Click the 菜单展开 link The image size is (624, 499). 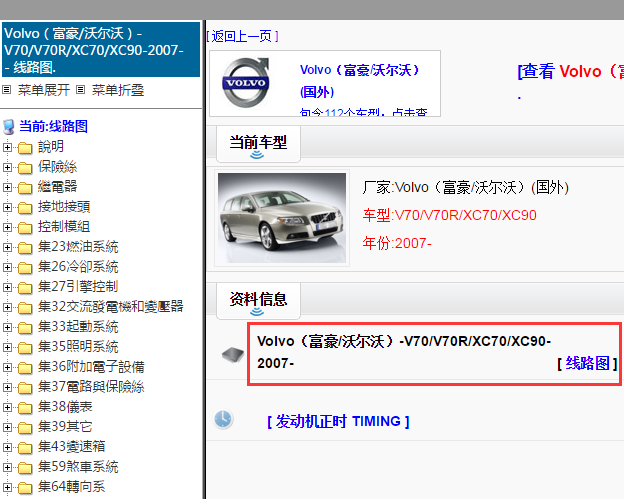(44, 90)
